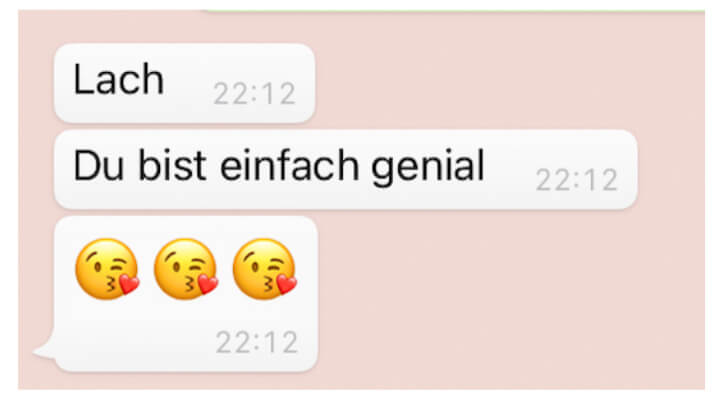728x412 pixels.
Task: Click the word "bist" in second message
Action: (x=172, y=165)
